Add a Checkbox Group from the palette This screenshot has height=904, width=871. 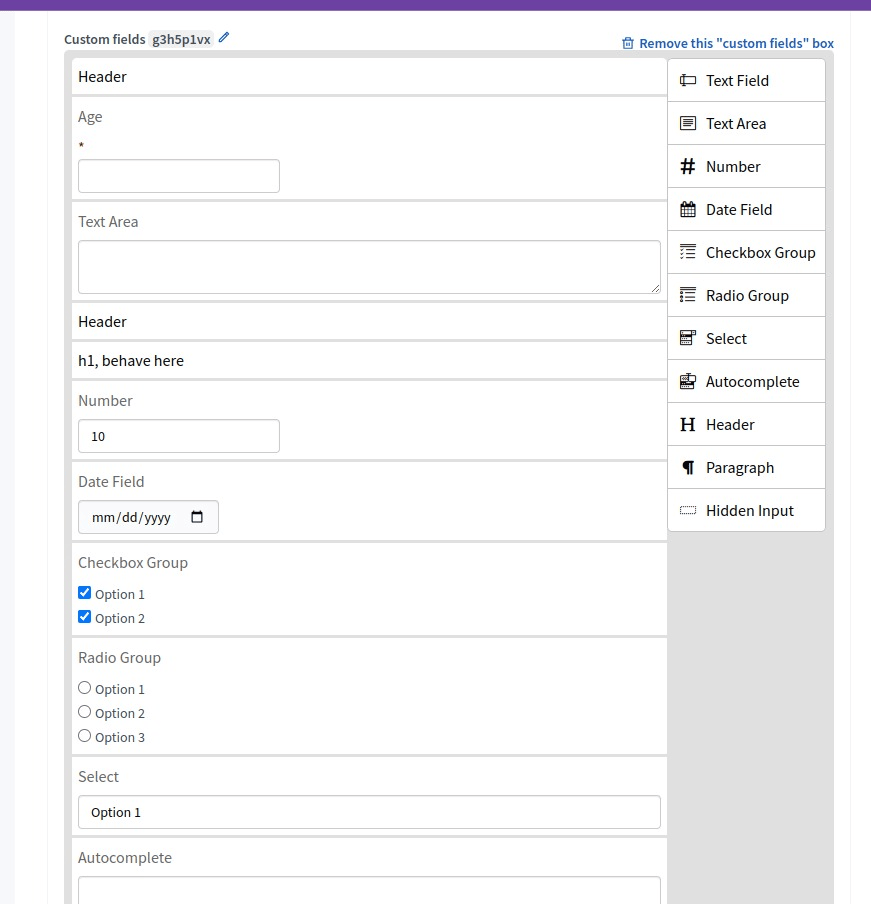click(746, 252)
